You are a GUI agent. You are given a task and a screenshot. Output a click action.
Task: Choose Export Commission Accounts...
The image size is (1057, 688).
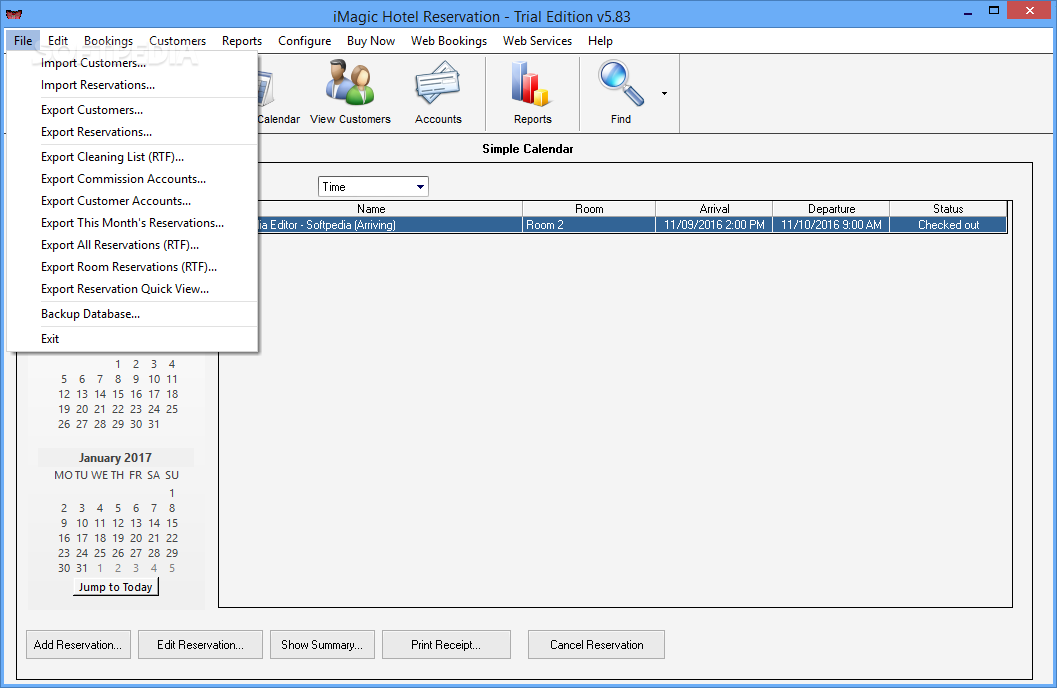133,179
